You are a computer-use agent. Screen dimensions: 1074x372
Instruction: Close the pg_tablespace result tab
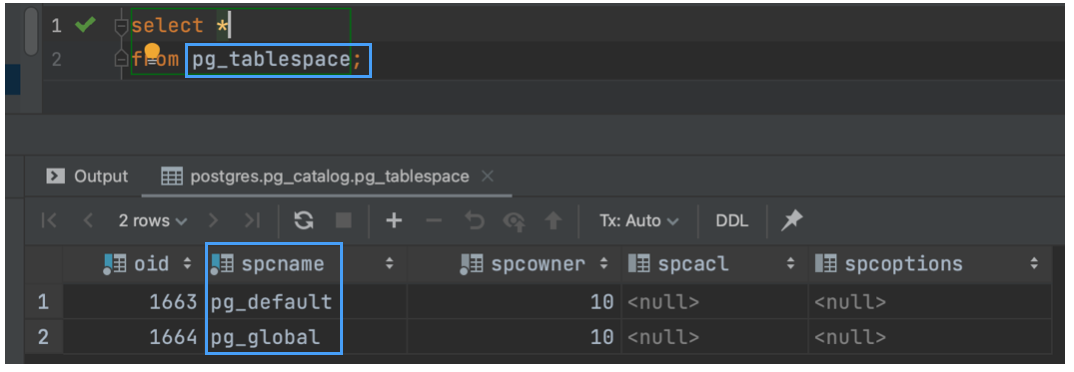click(487, 176)
